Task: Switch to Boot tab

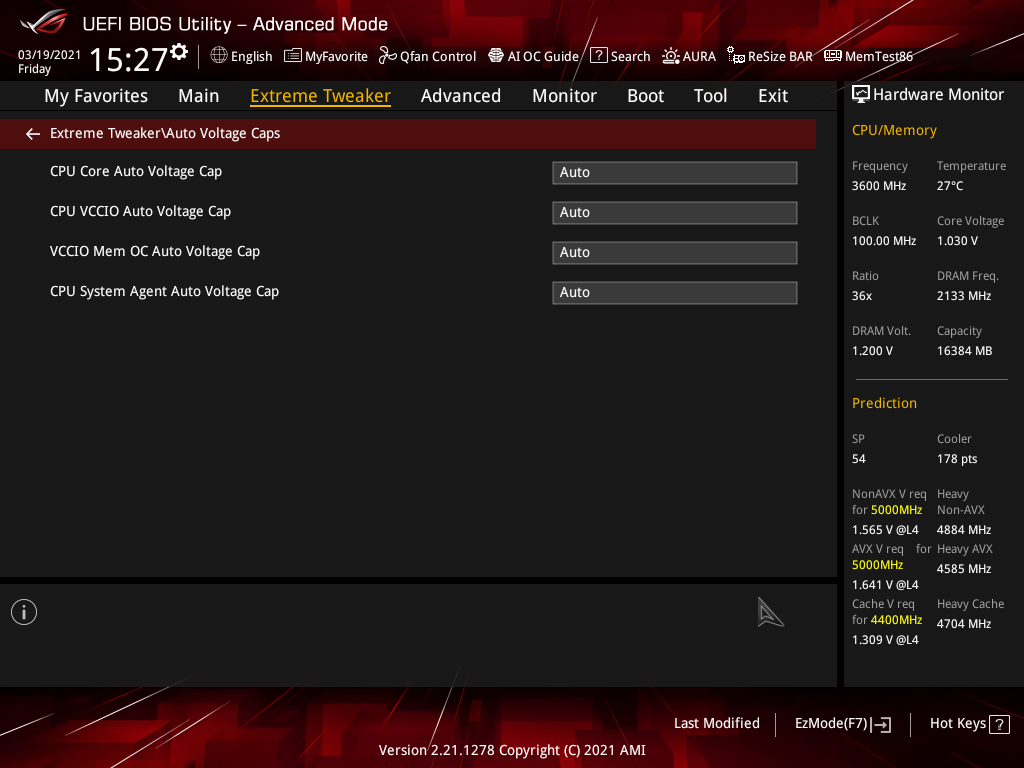Action: [x=645, y=96]
